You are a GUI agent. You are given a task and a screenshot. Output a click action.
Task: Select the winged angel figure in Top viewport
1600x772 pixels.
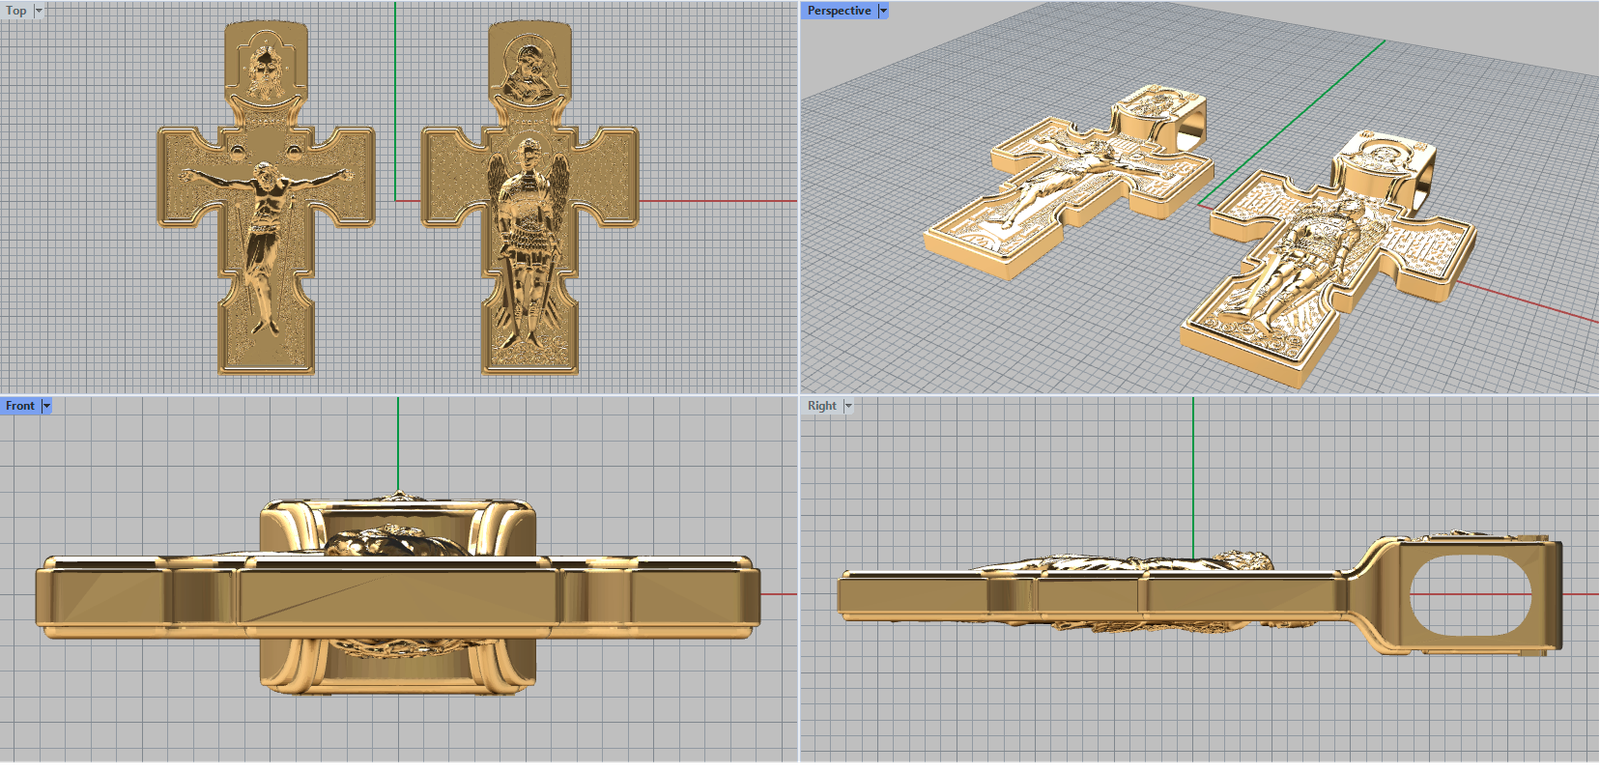pyautogui.click(x=529, y=230)
